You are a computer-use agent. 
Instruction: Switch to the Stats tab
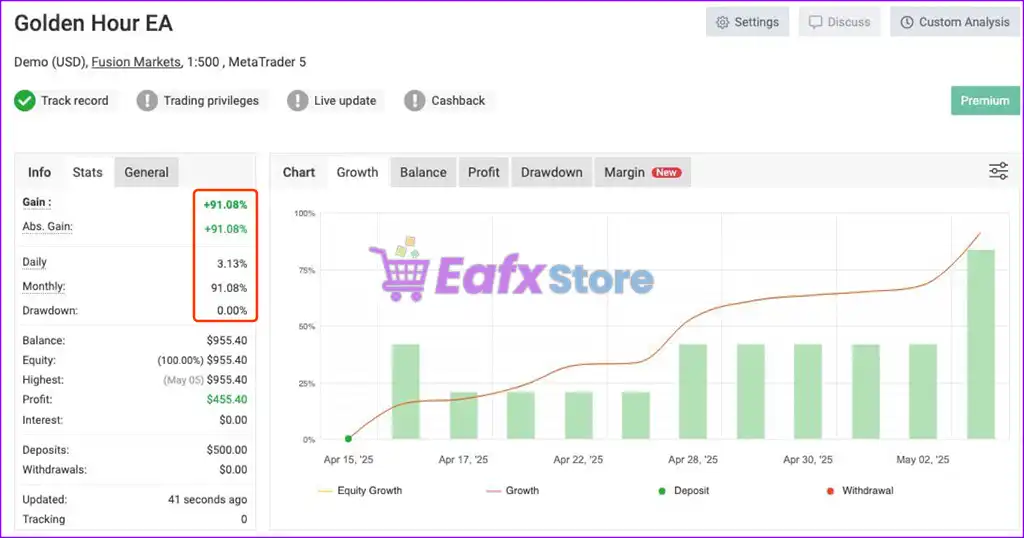[88, 172]
